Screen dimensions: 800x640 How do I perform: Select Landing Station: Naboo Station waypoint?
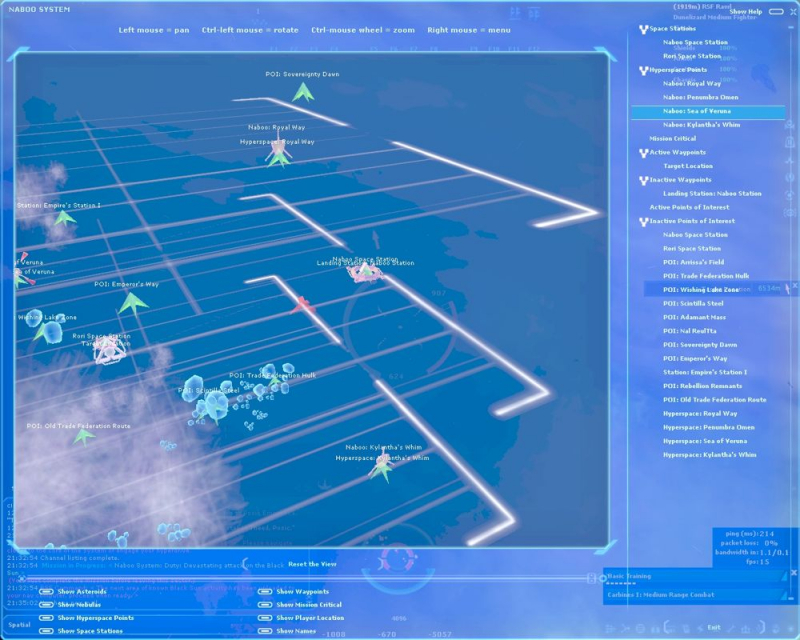coord(712,194)
